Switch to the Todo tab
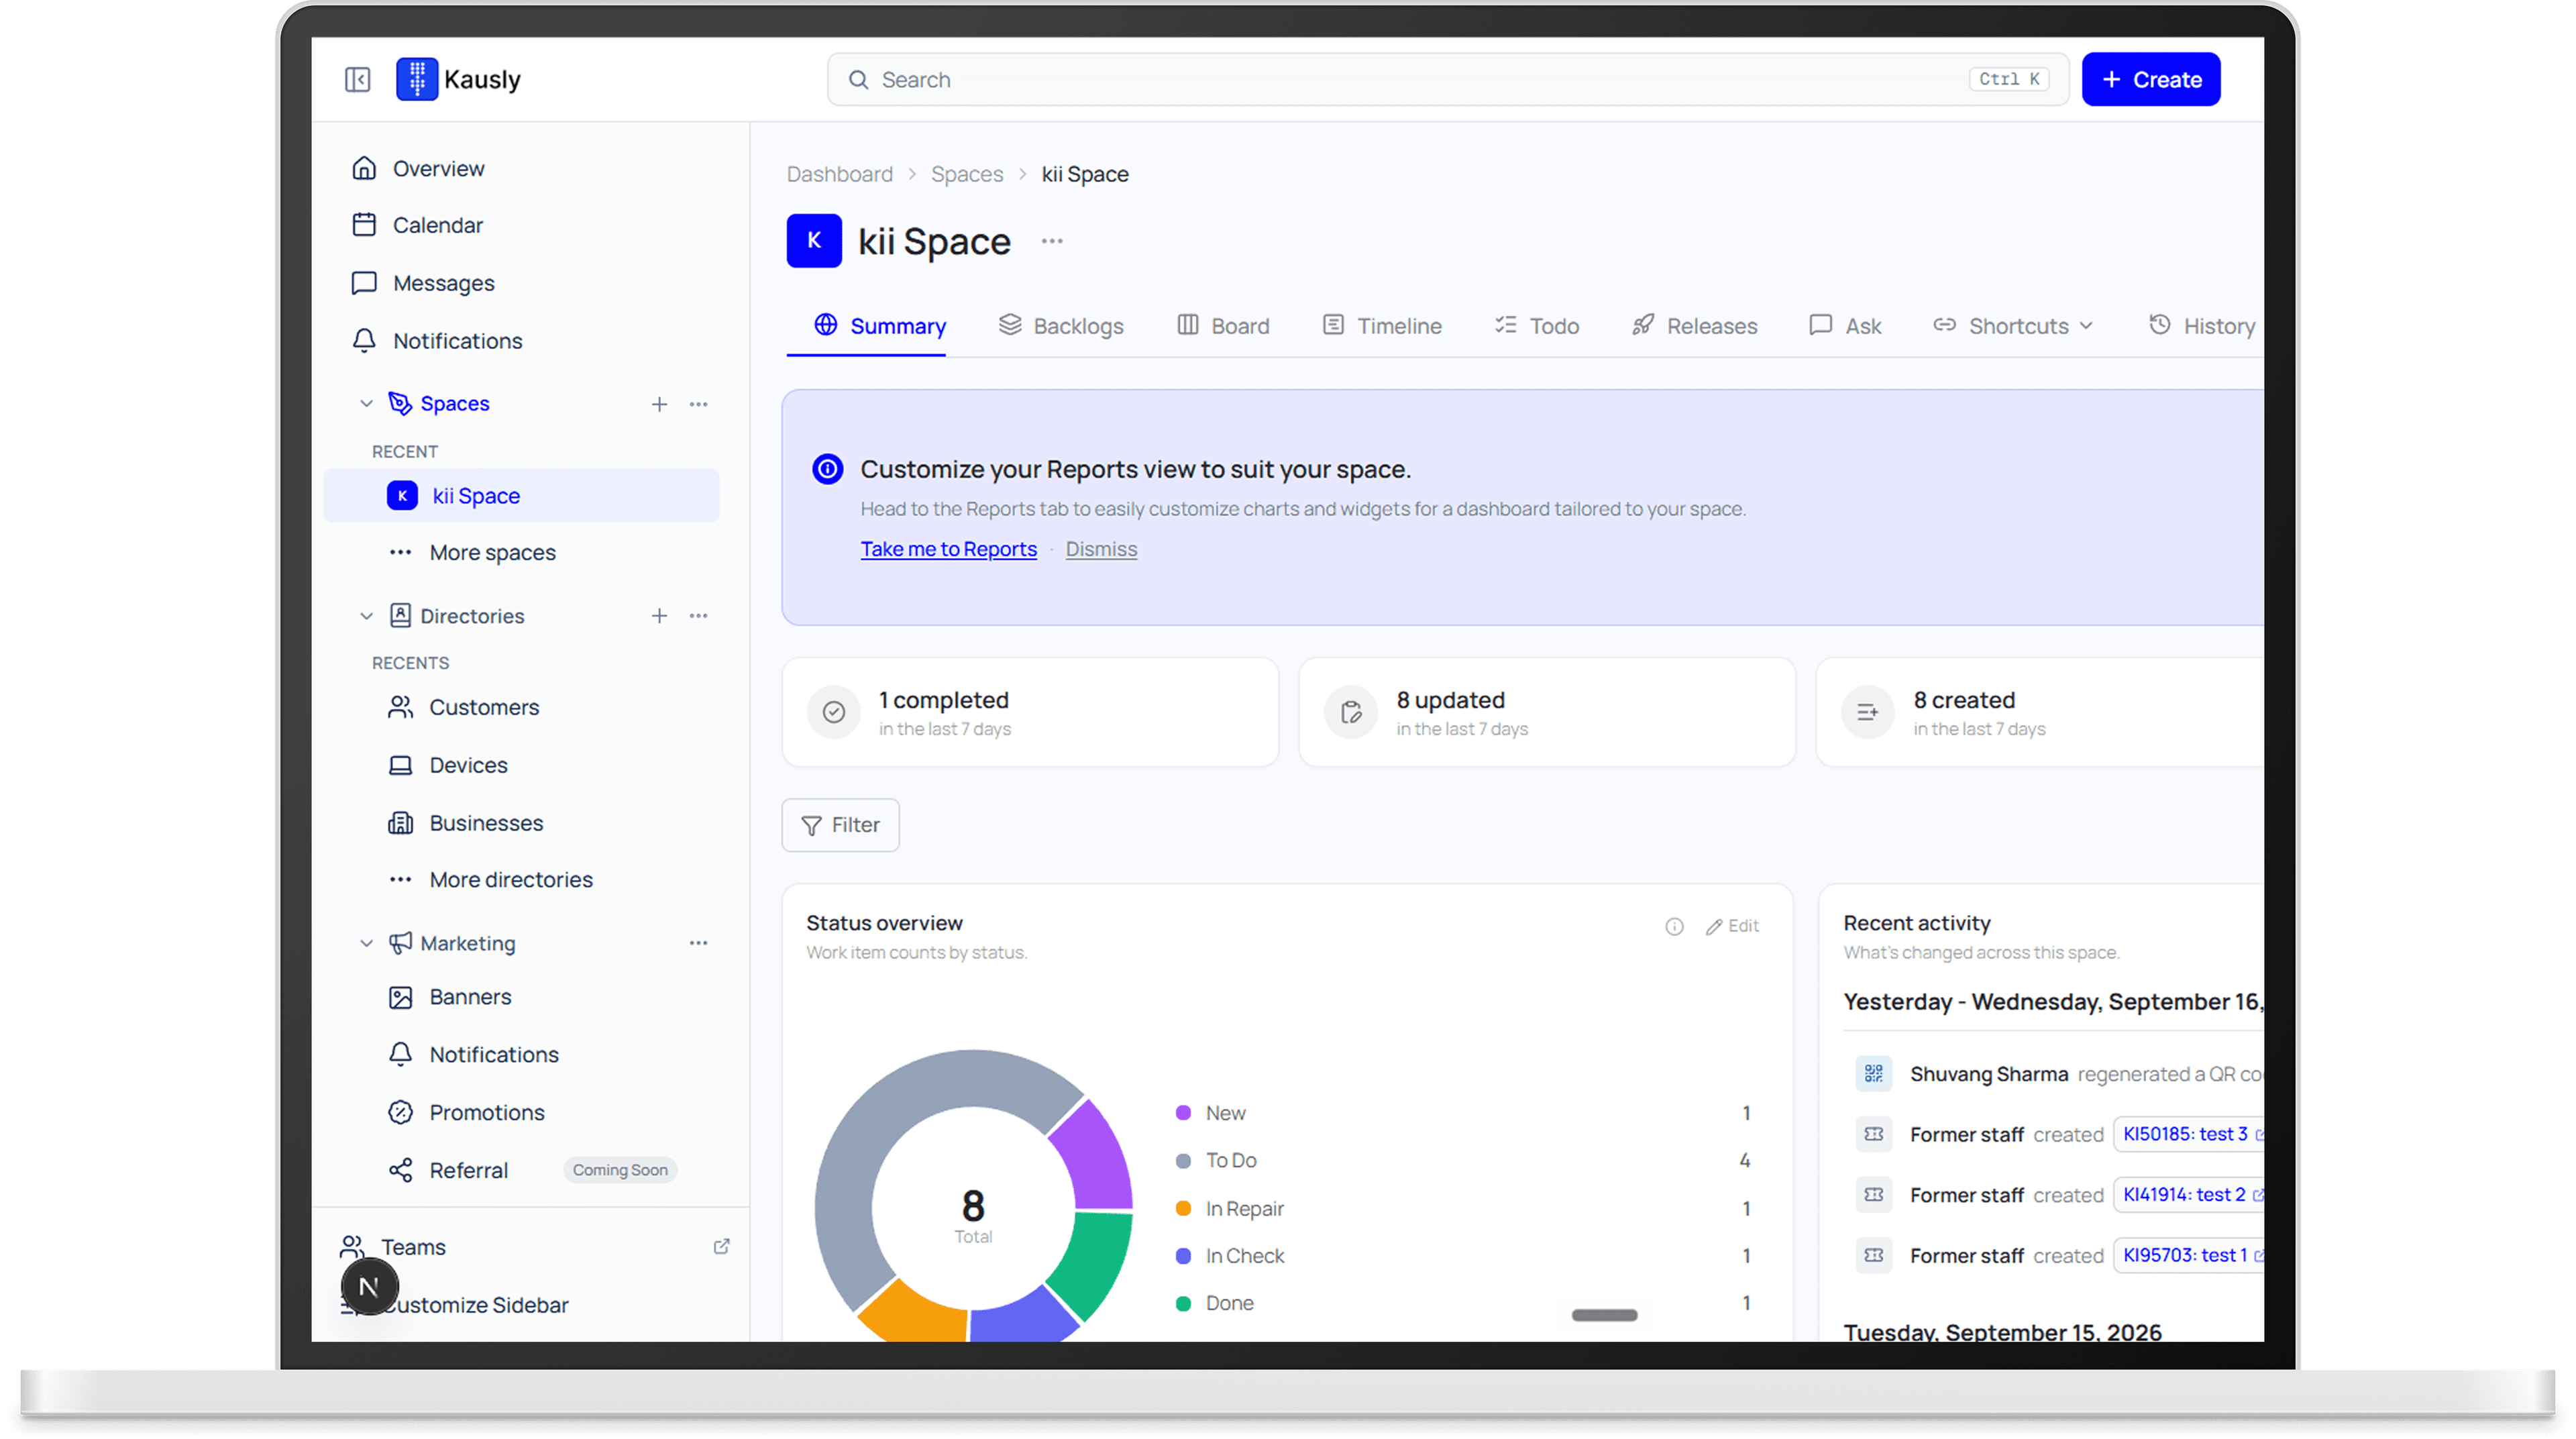The width and height of the screenshot is (2576, 1439). (x=1537, y=326)
